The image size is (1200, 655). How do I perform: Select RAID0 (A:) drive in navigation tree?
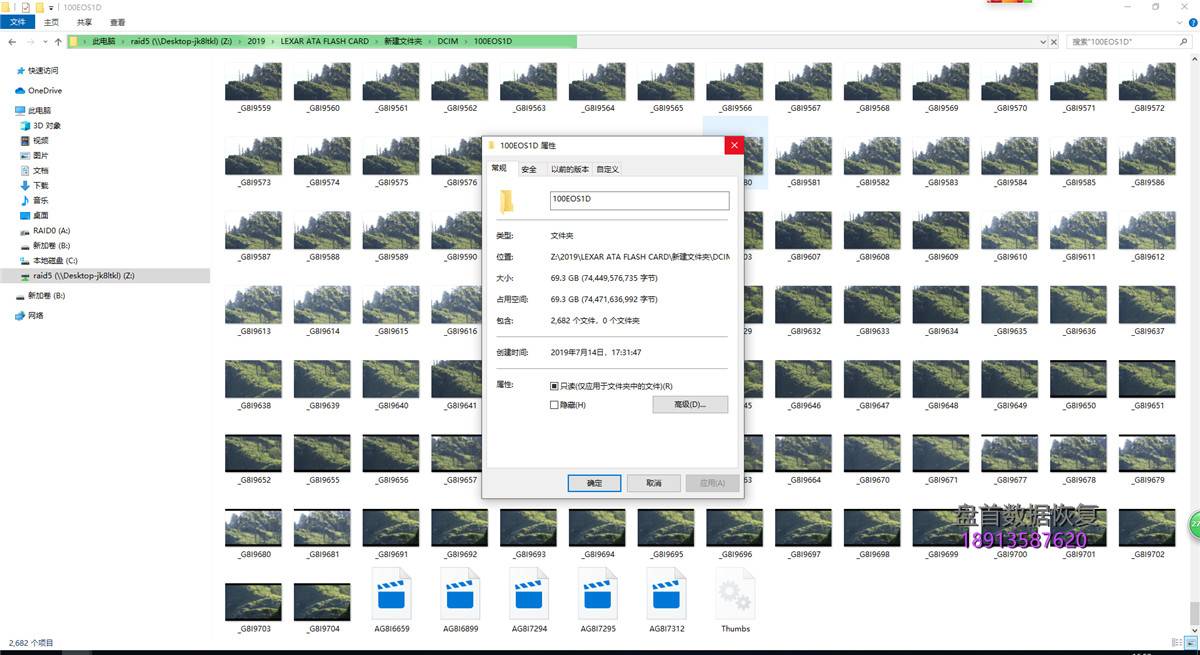51,231
